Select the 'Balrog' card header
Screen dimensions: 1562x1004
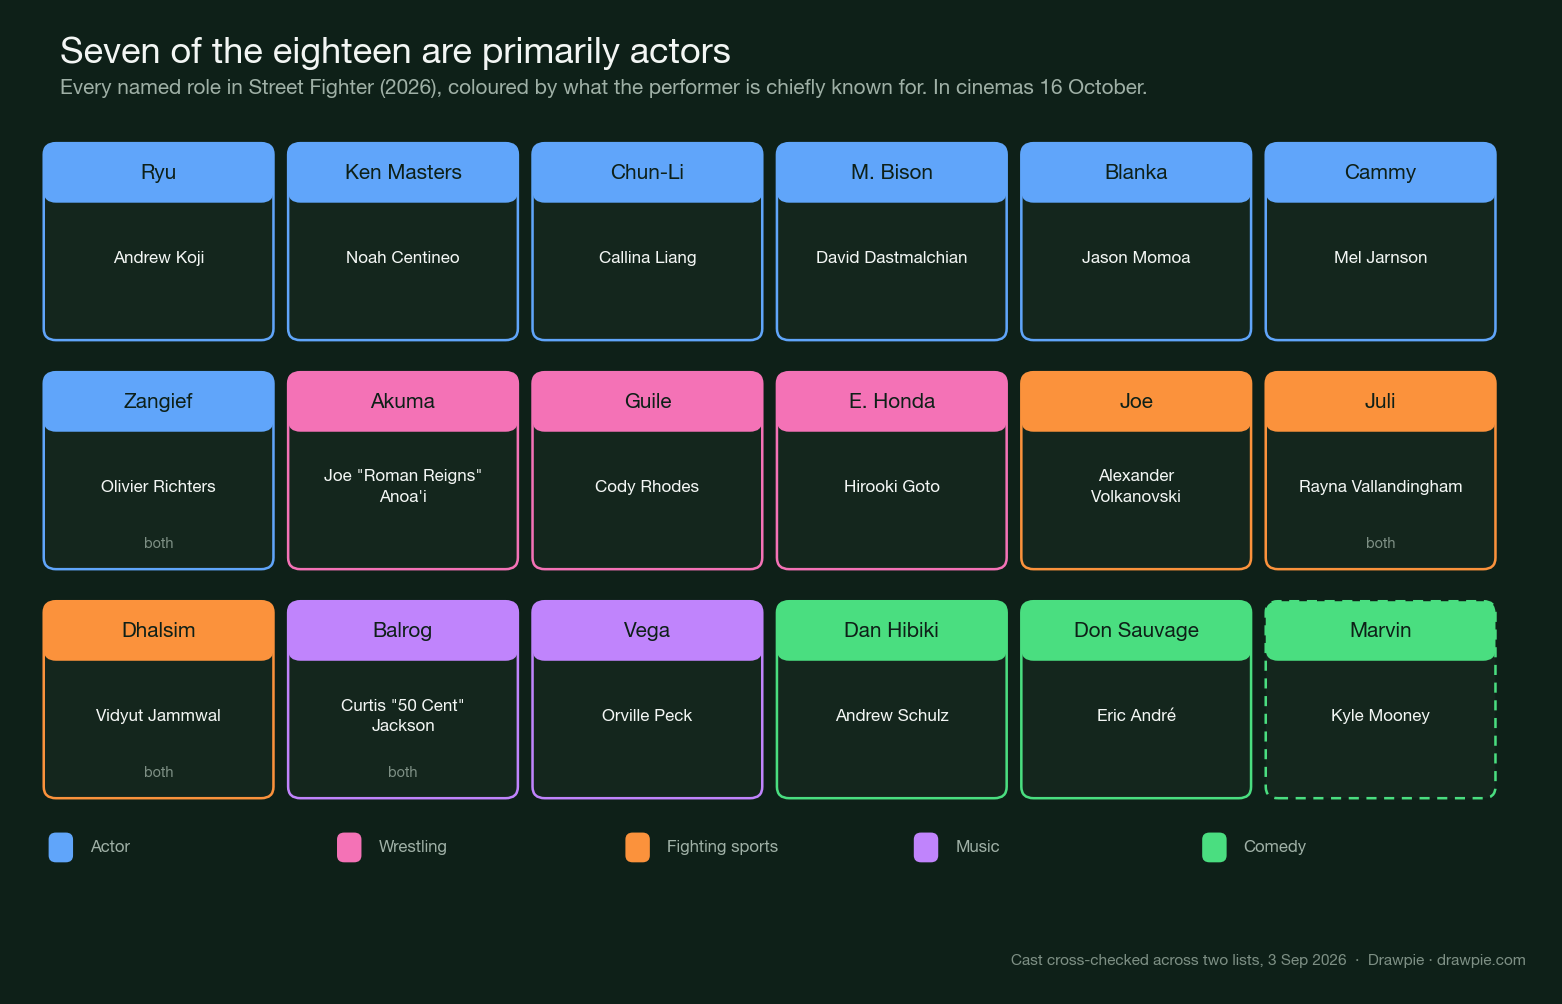(403, 630)
